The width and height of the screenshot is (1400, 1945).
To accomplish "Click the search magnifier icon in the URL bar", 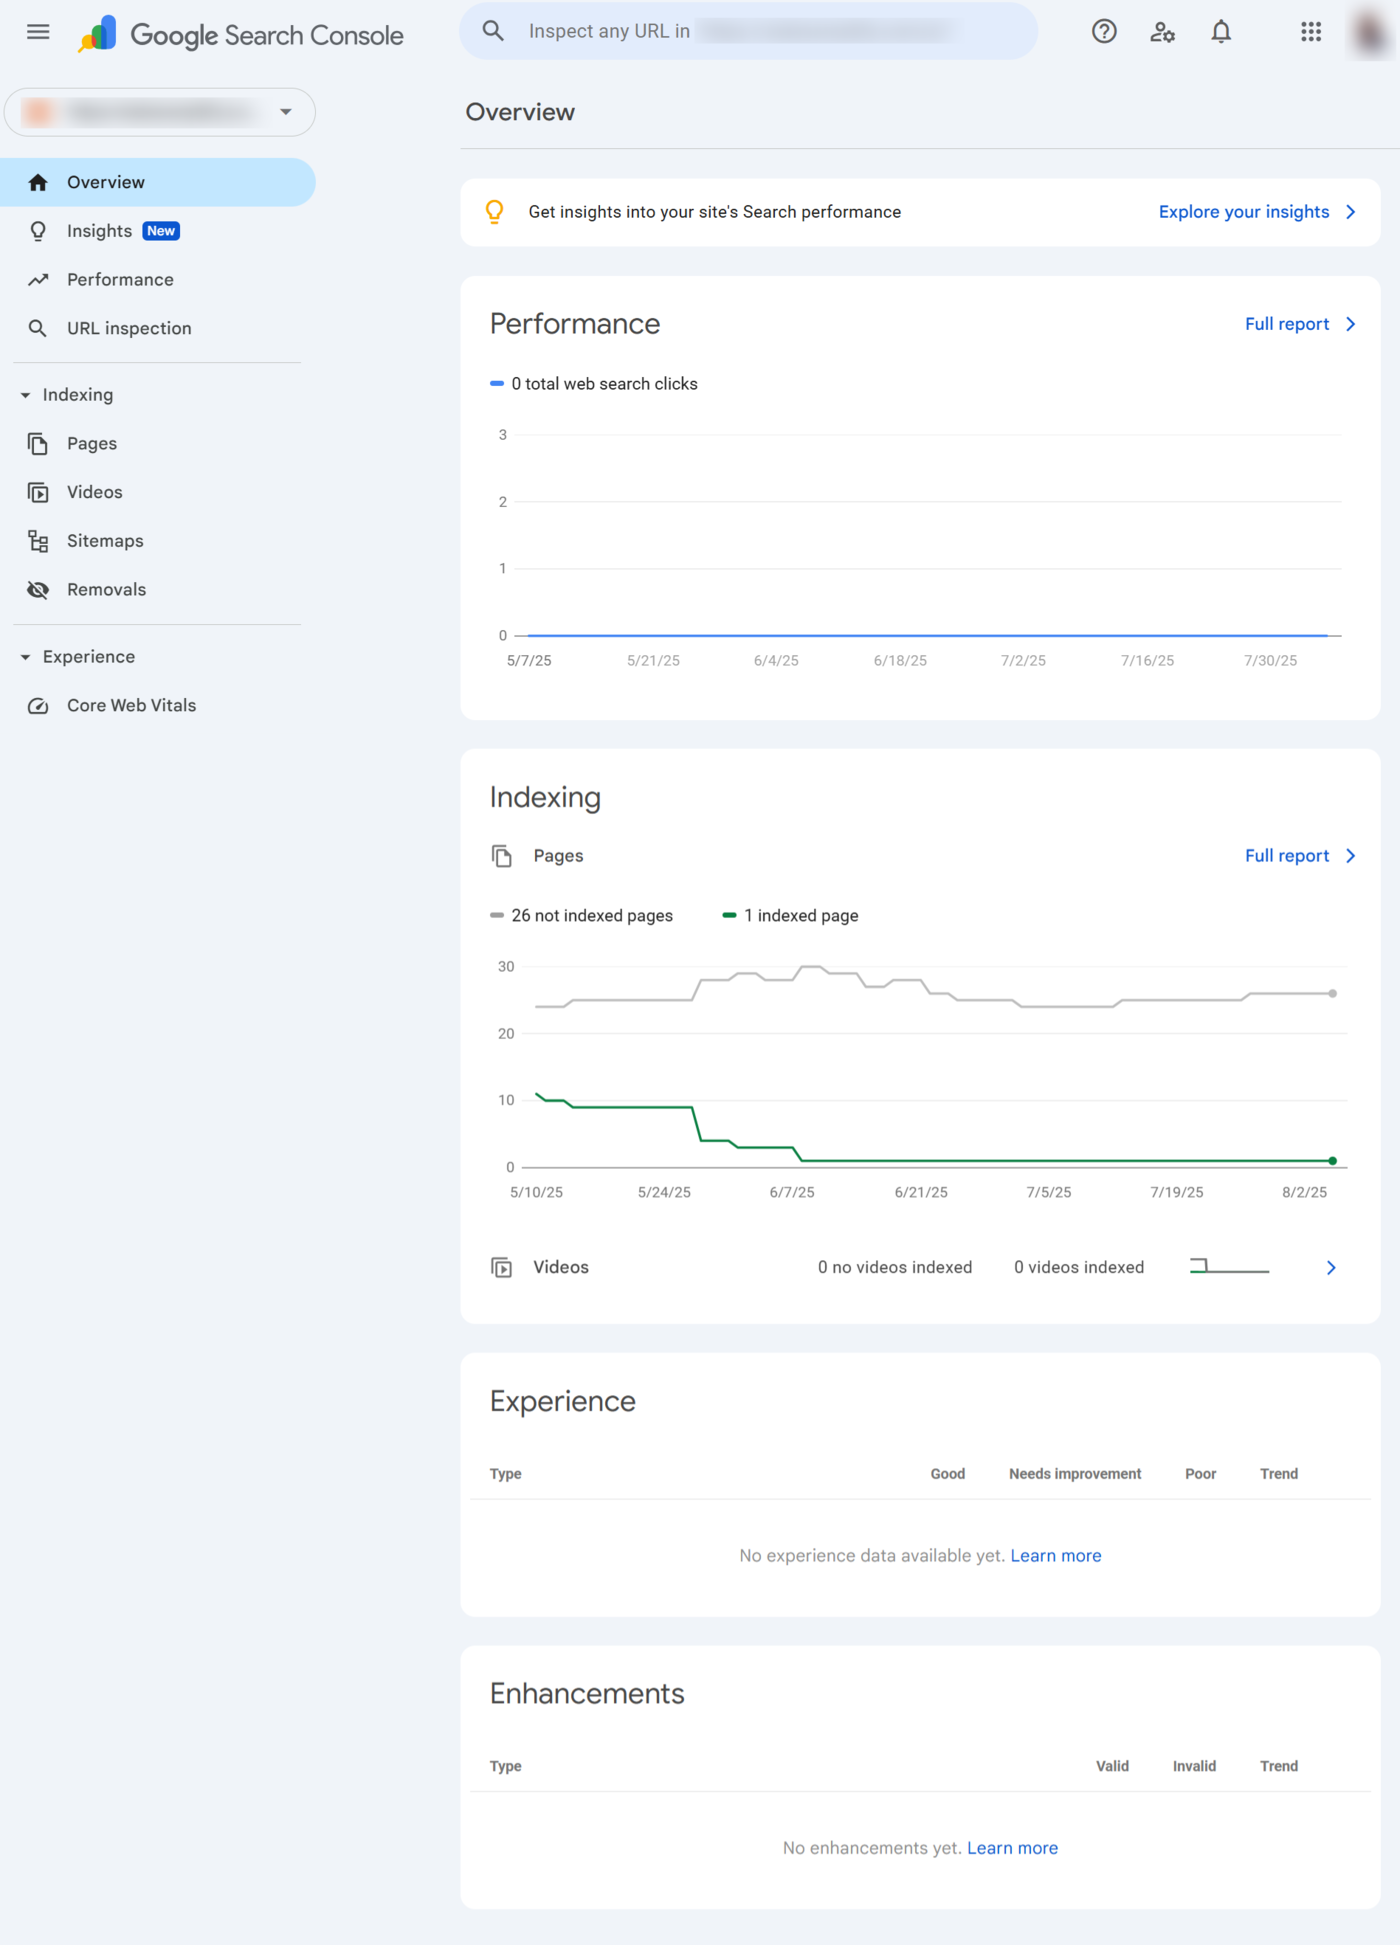I will click(493, 31).
